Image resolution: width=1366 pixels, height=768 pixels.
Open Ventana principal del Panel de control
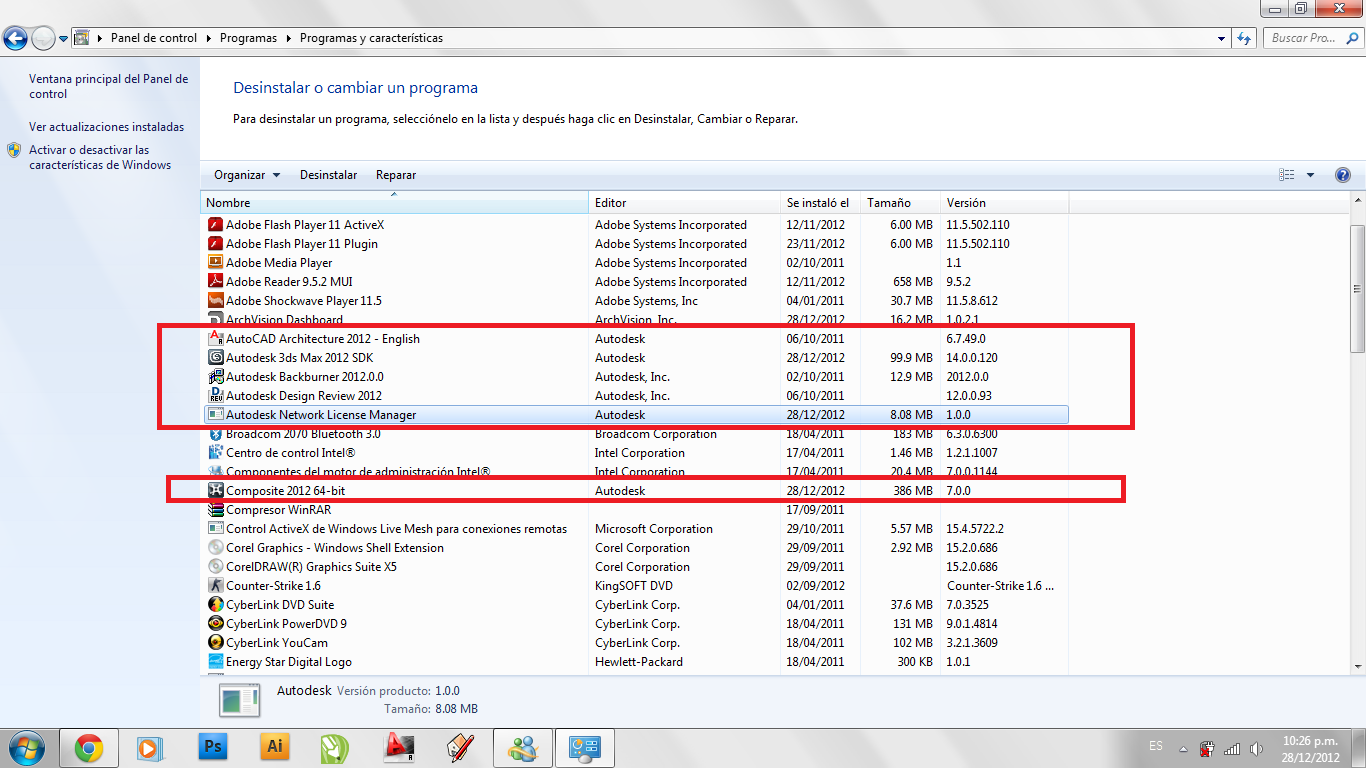click(x=108, y=86)
